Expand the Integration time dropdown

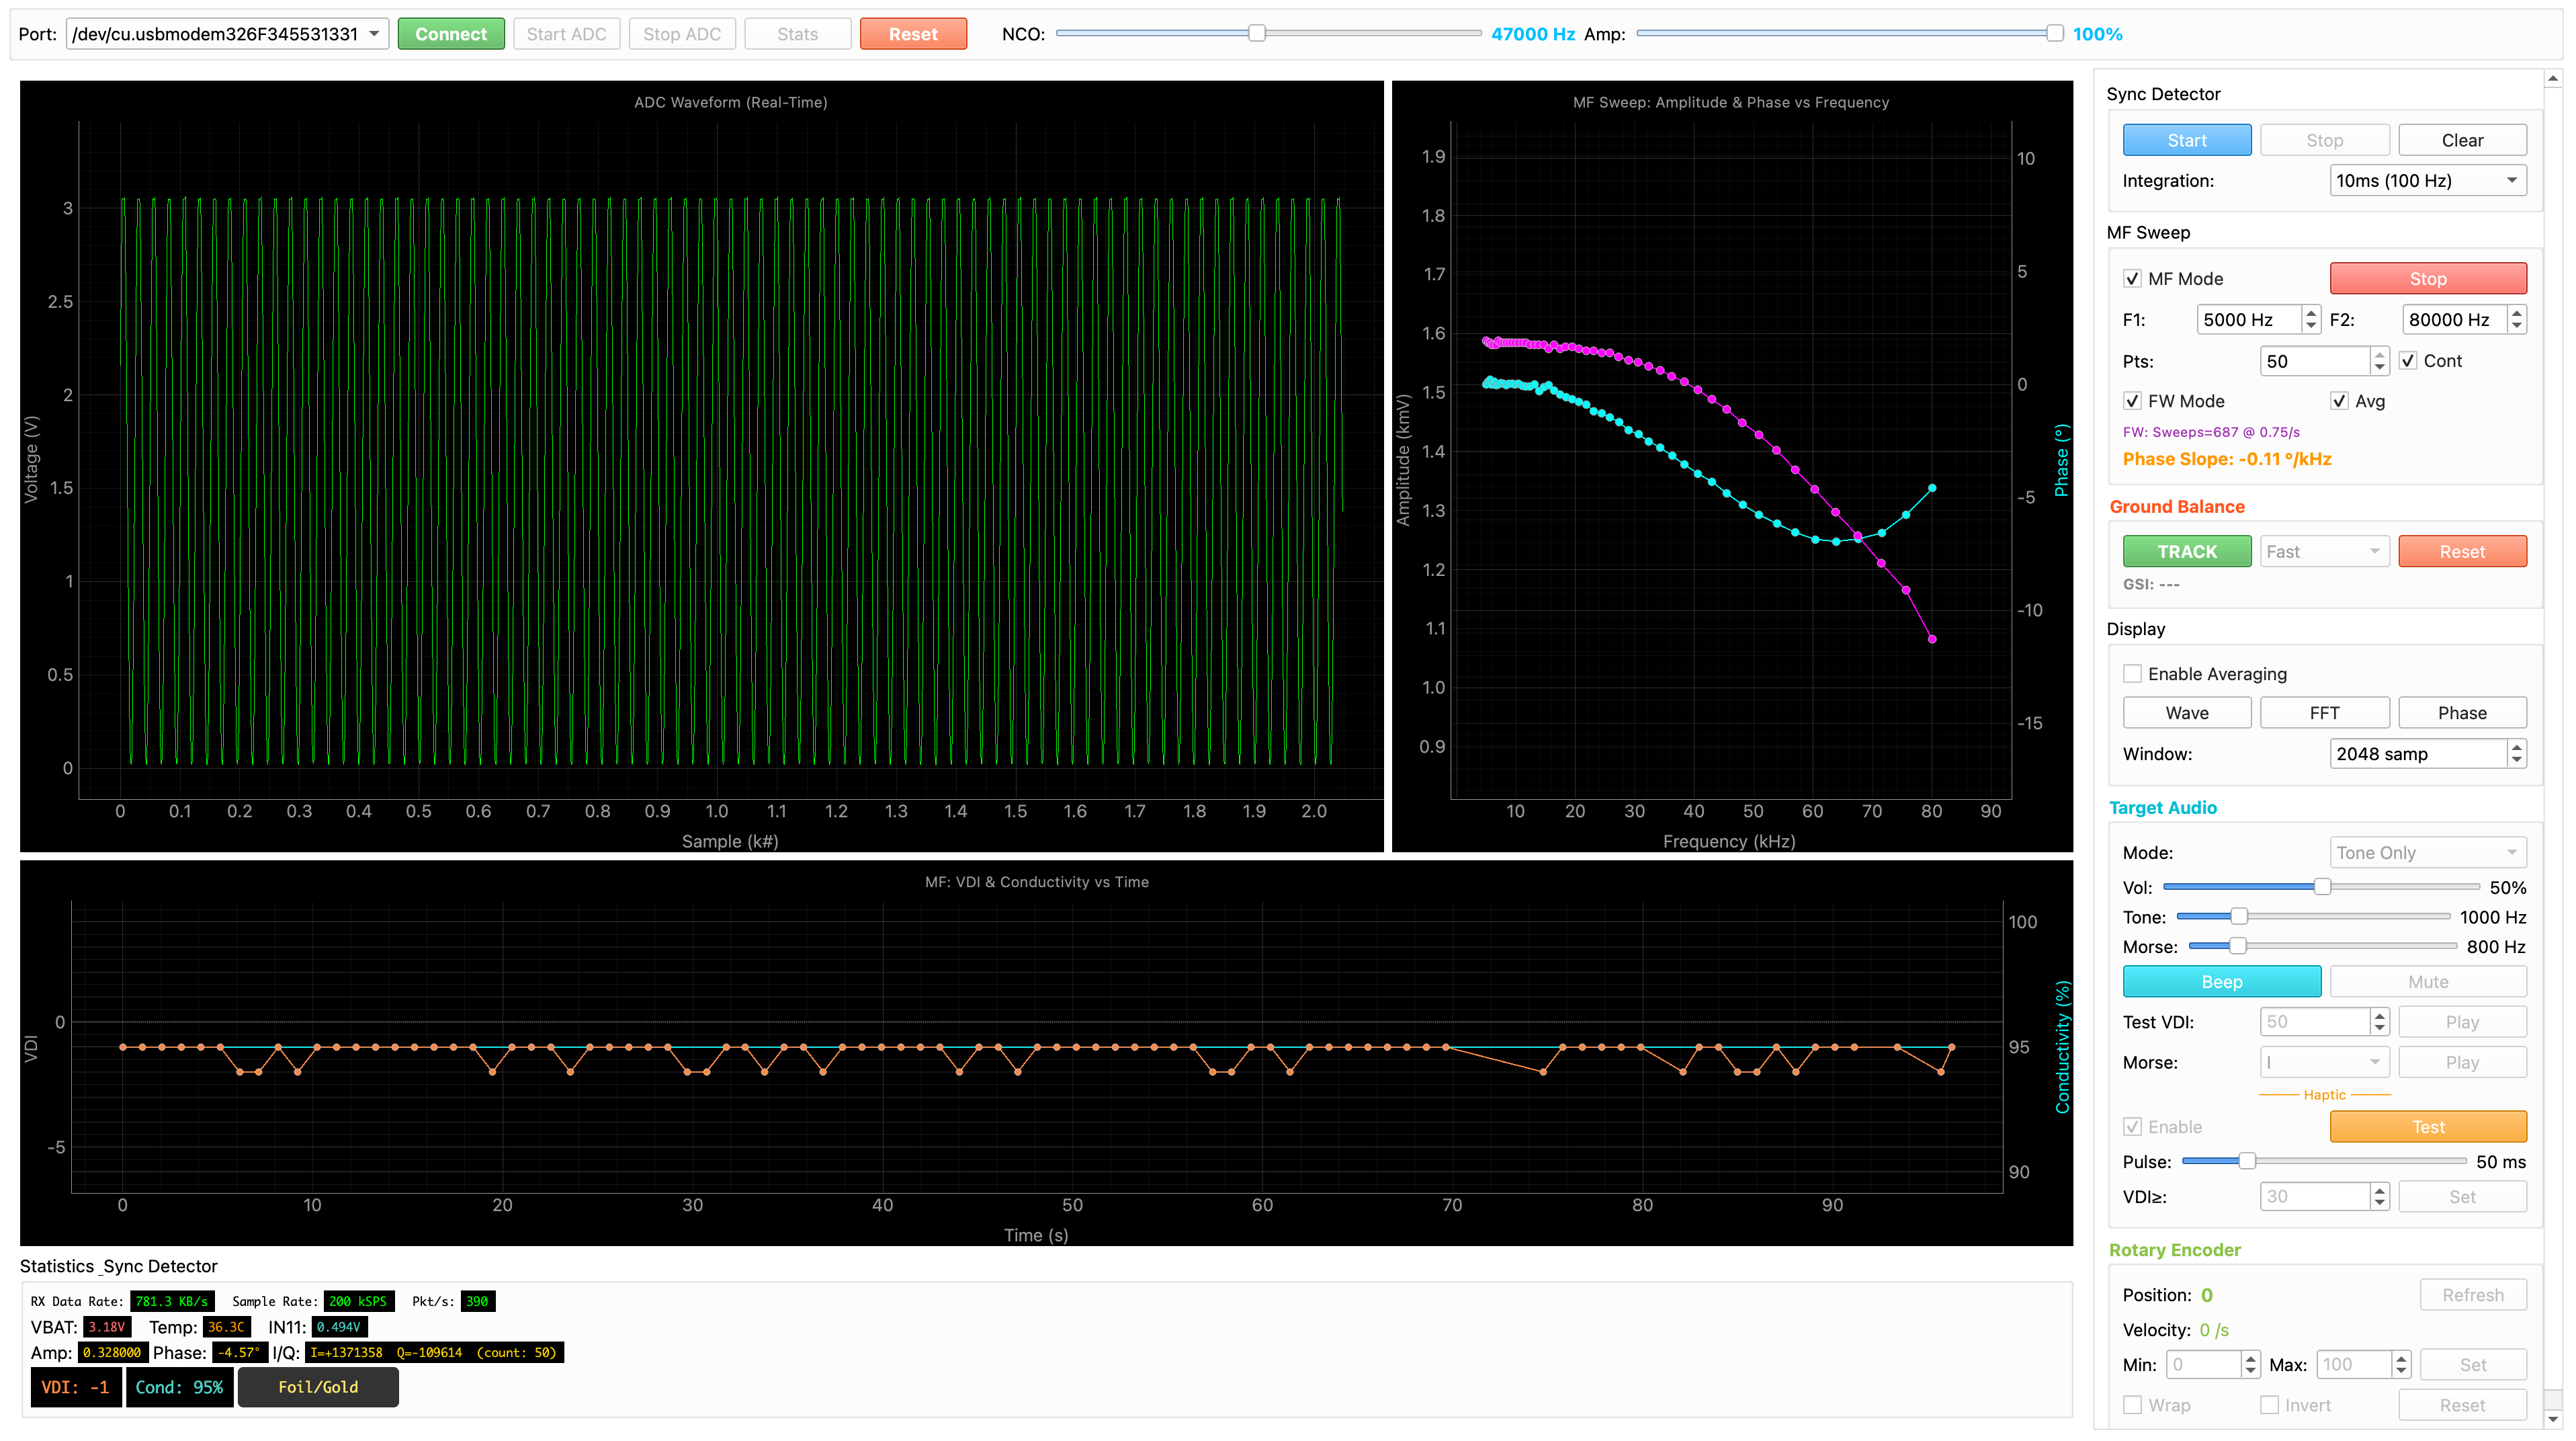pyautogui.click(x=2427, y=181)
